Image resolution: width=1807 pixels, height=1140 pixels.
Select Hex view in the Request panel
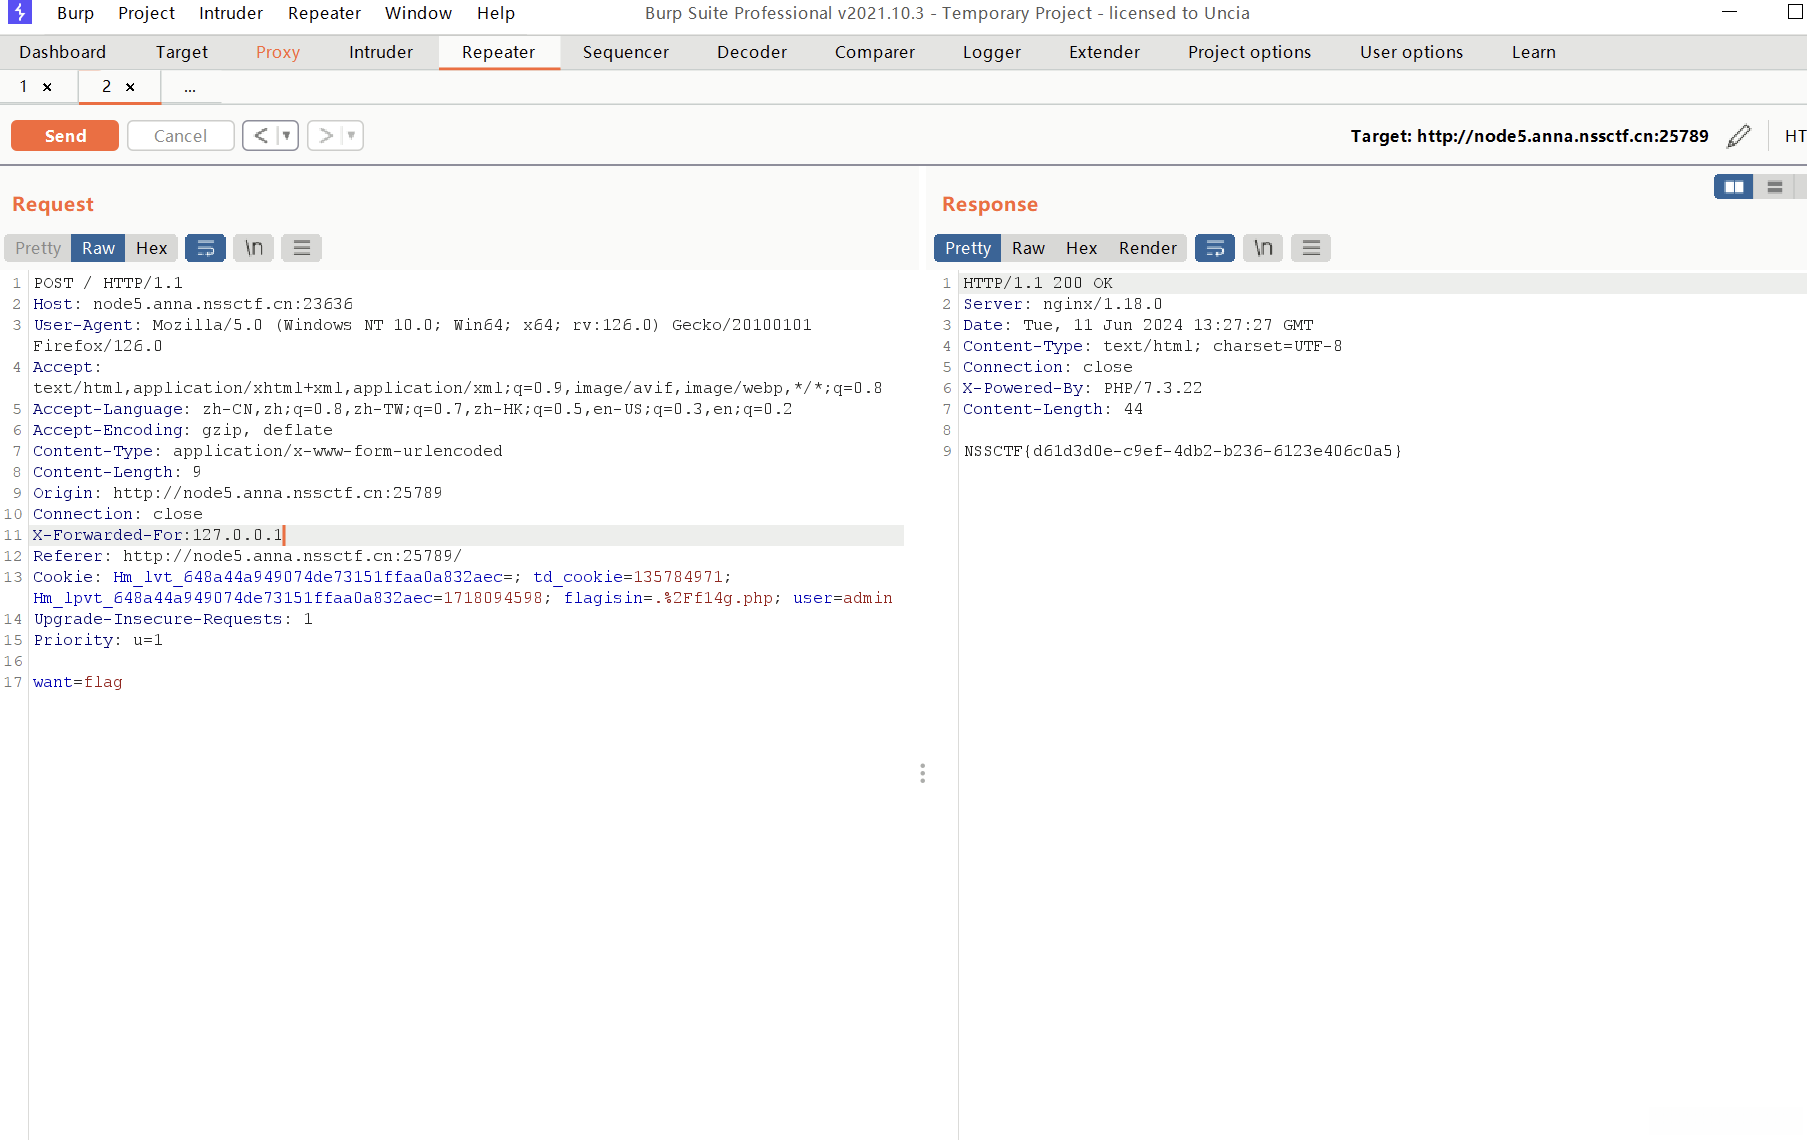pyautogui.click(x=152, y=248)
